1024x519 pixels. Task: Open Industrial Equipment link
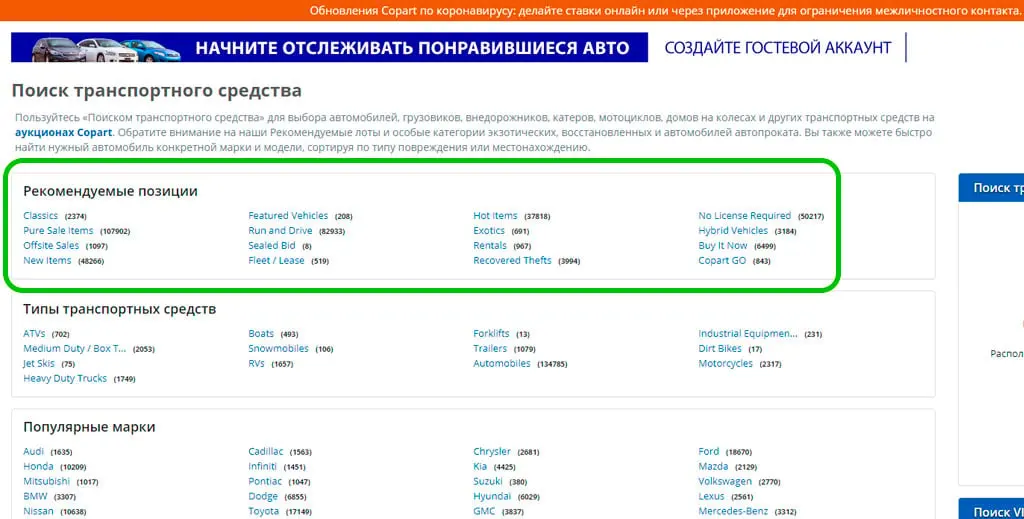pos(748,334)
